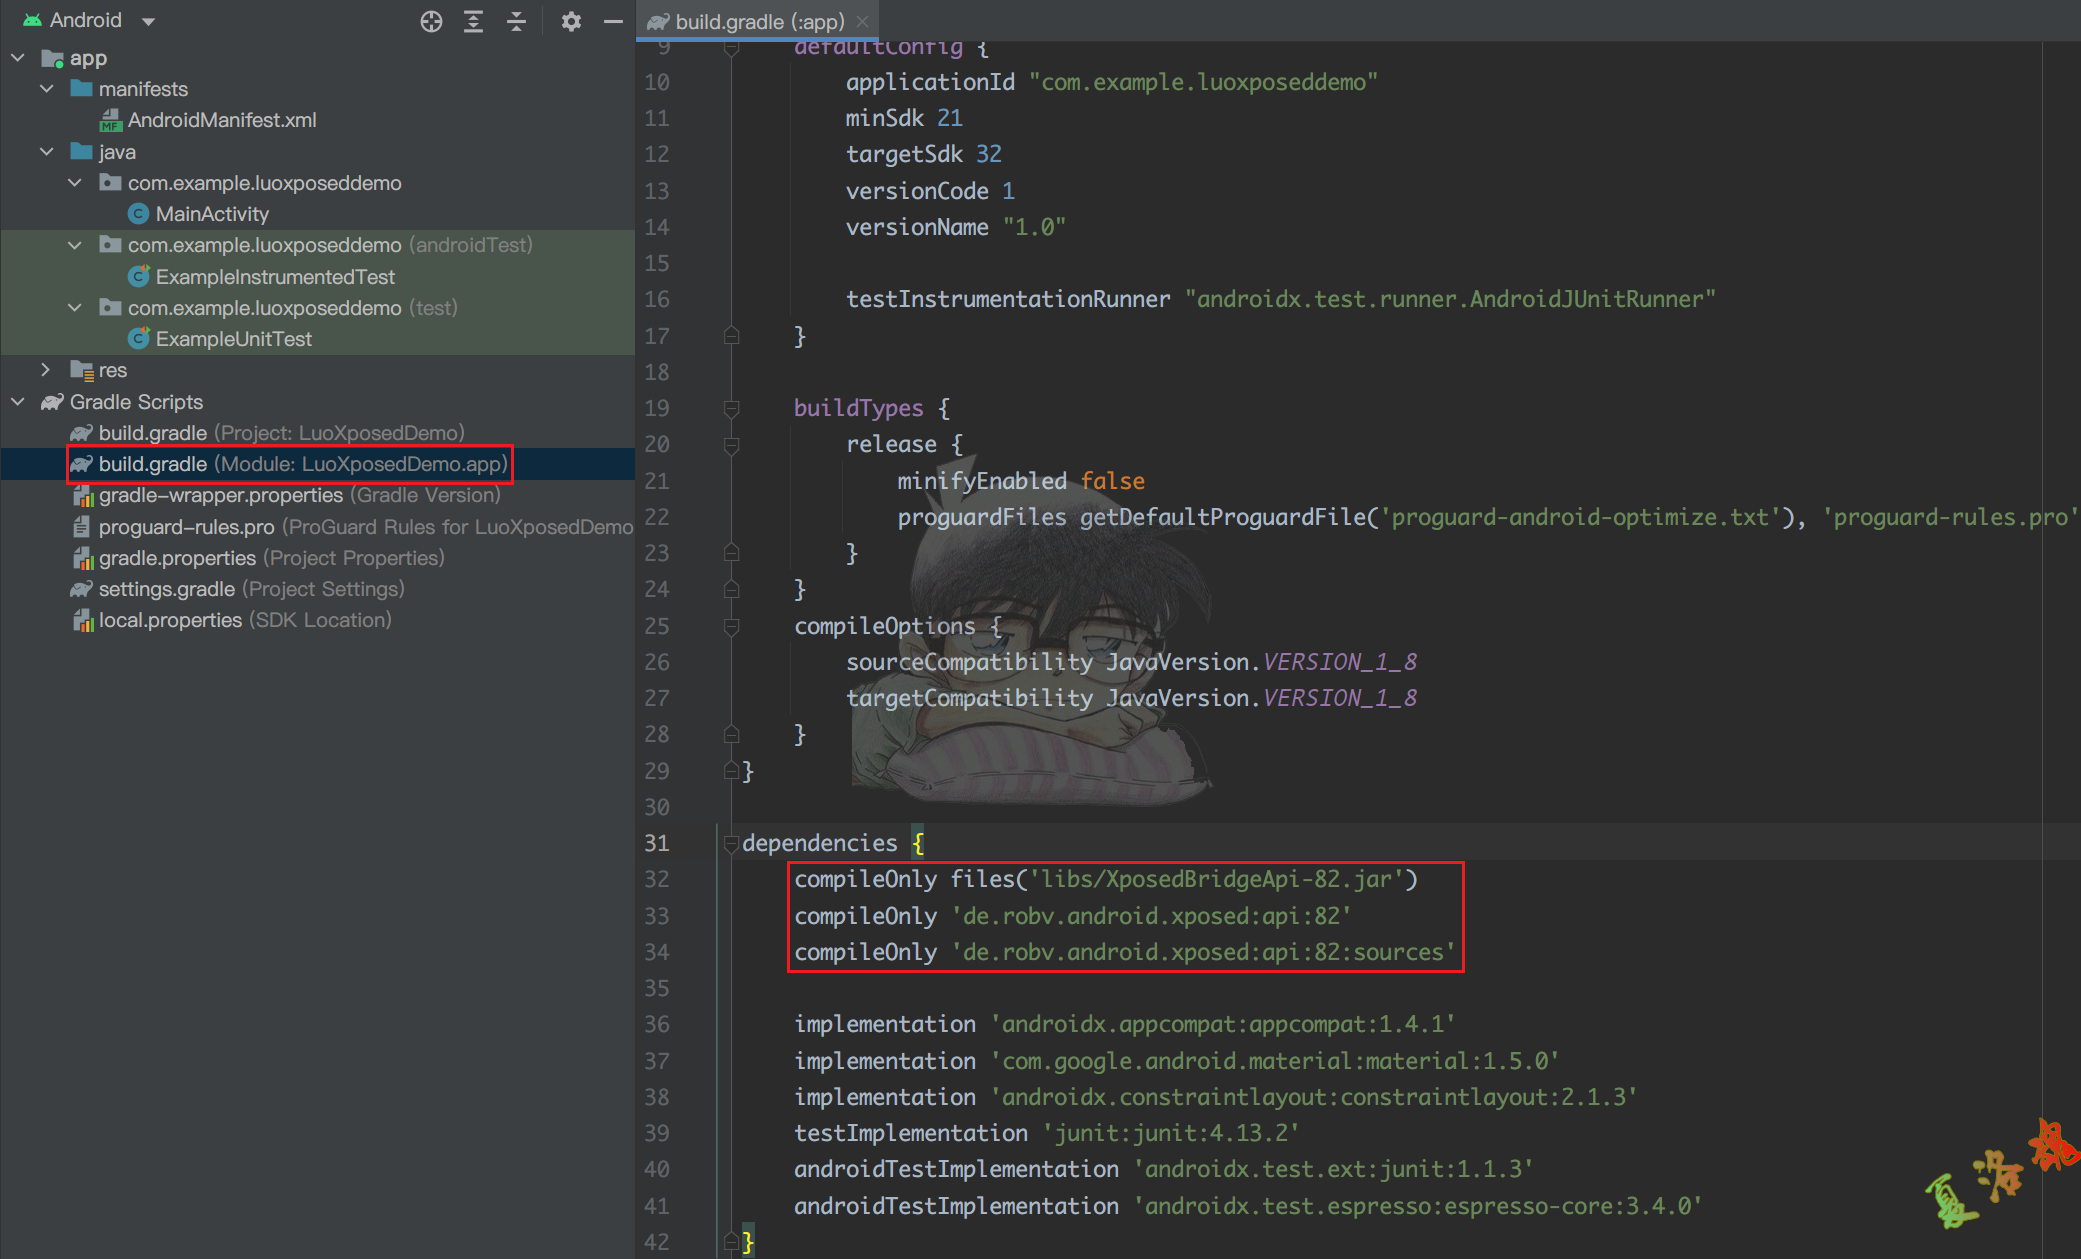This screenshot has height=1259, width=2081.
Task: Collapse the Gradle Scripts section
Action: pyautogui.click(x=18, y=402)
